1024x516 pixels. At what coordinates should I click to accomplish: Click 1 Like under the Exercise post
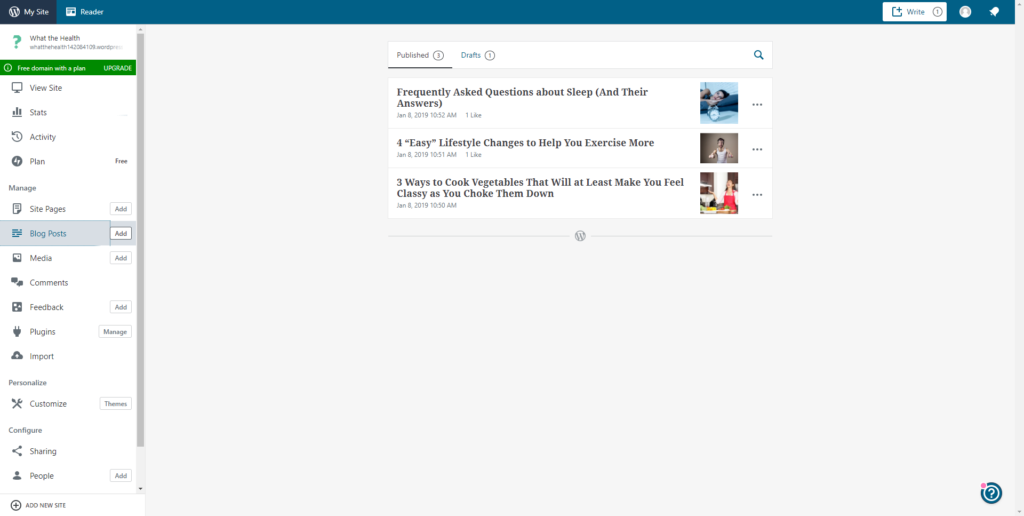[473, 155]
